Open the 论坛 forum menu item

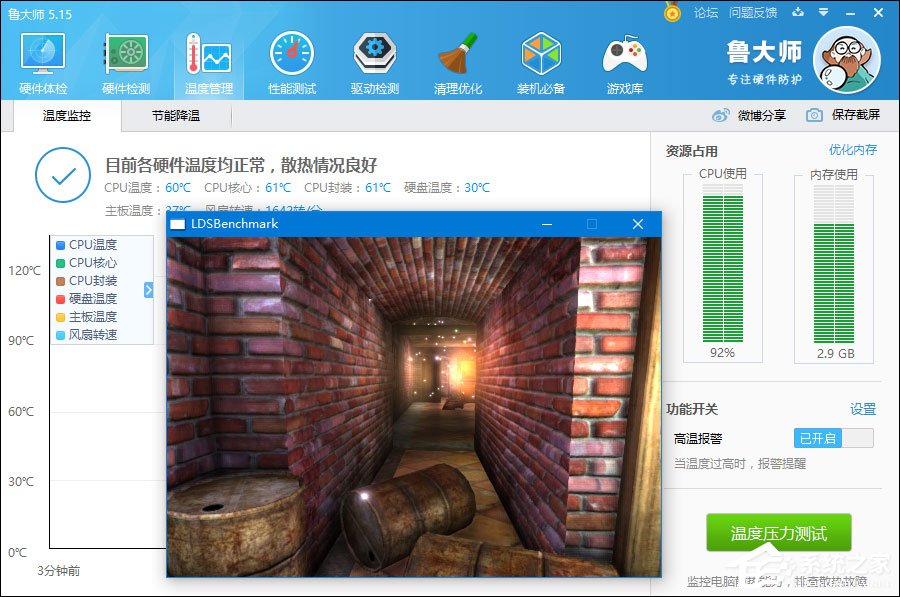pyautogui.click(x=708, y=12)
